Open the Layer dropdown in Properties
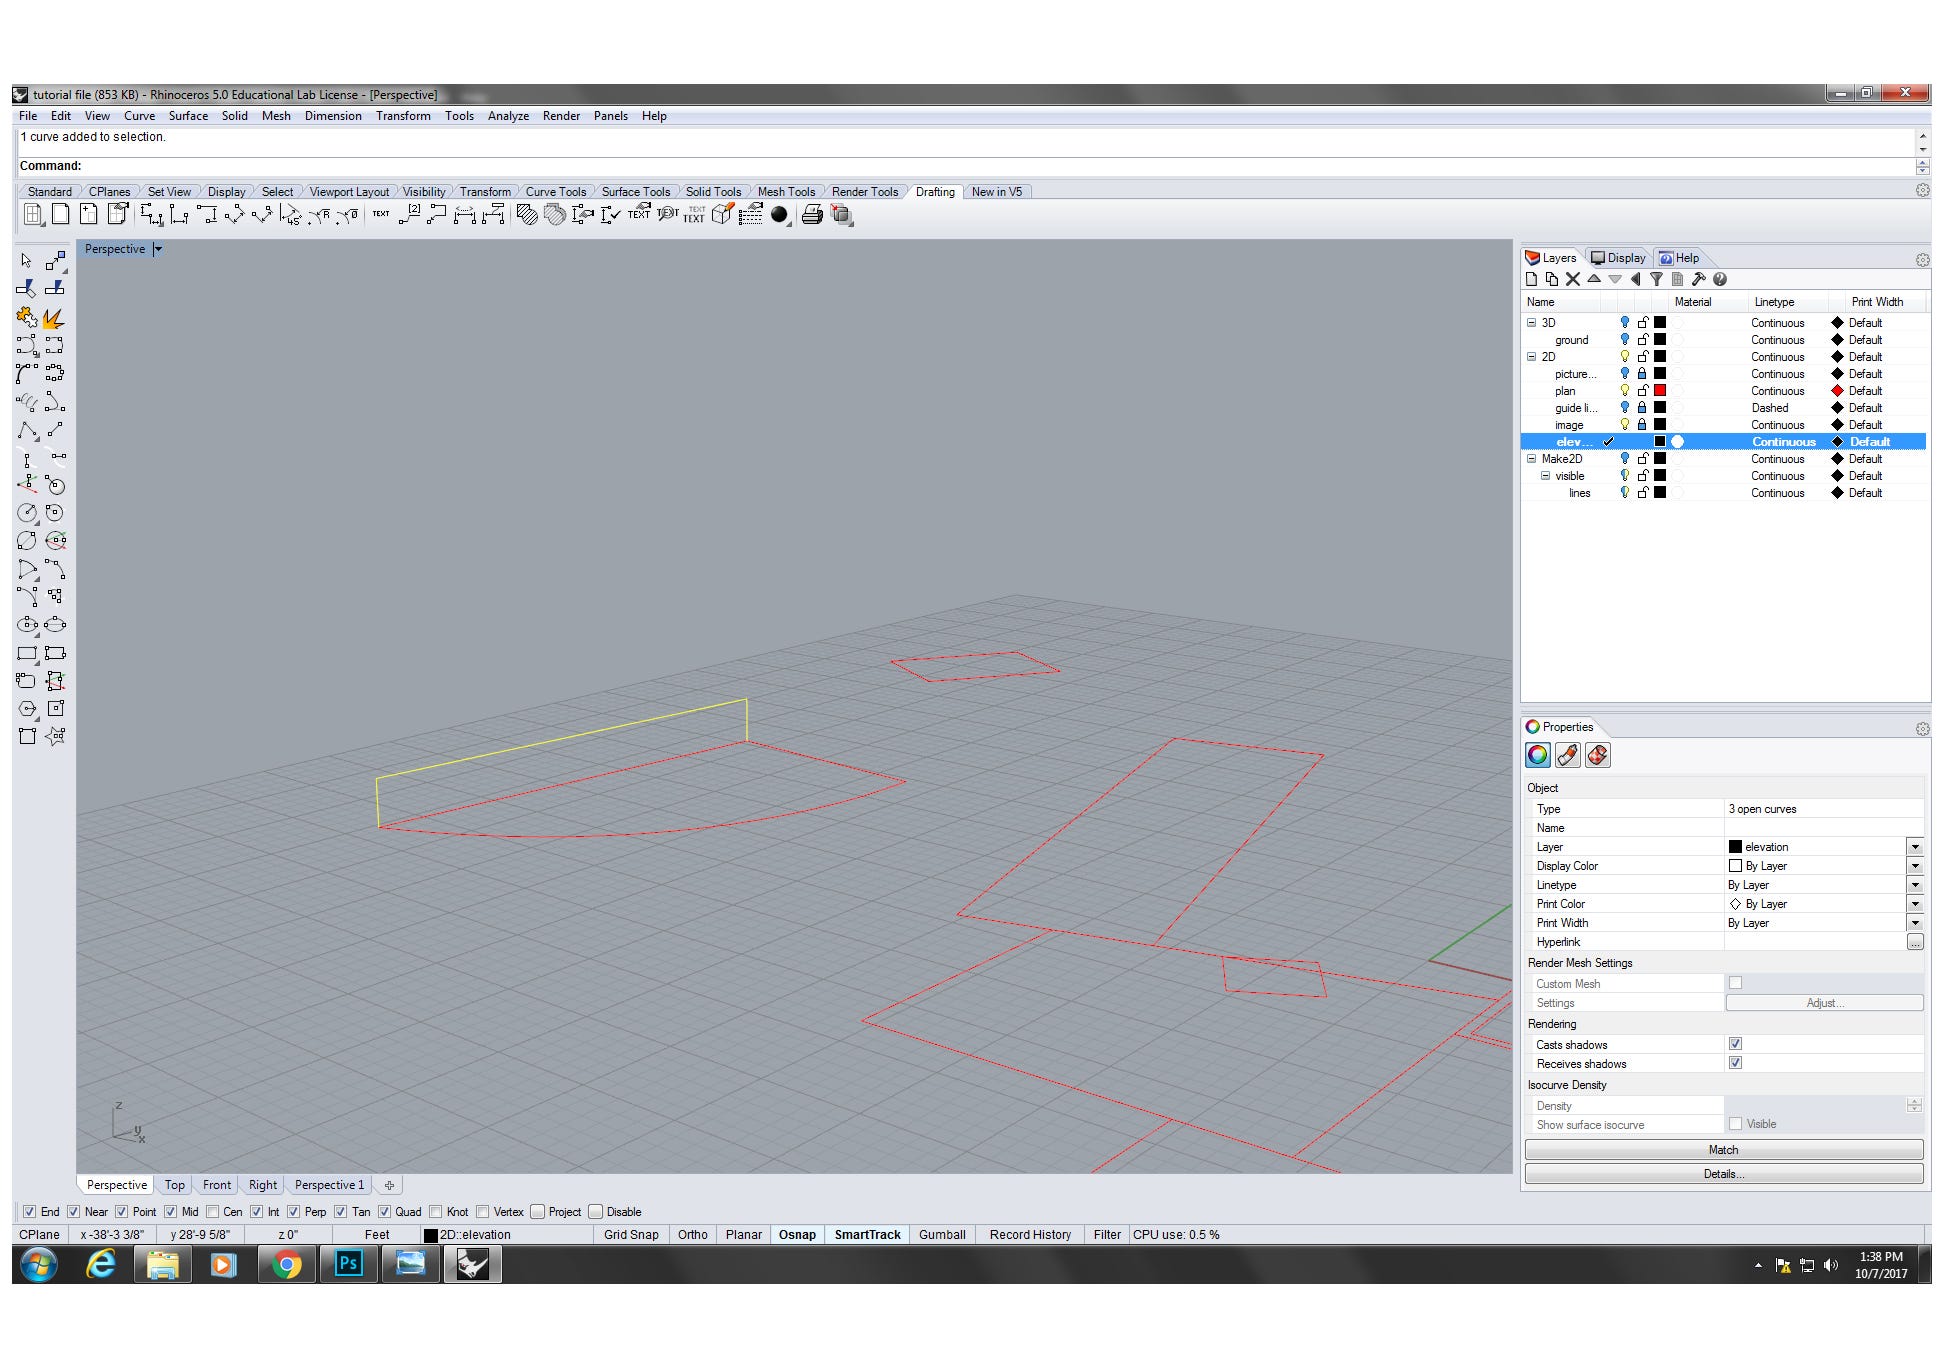 click(x=1914, y=847)
